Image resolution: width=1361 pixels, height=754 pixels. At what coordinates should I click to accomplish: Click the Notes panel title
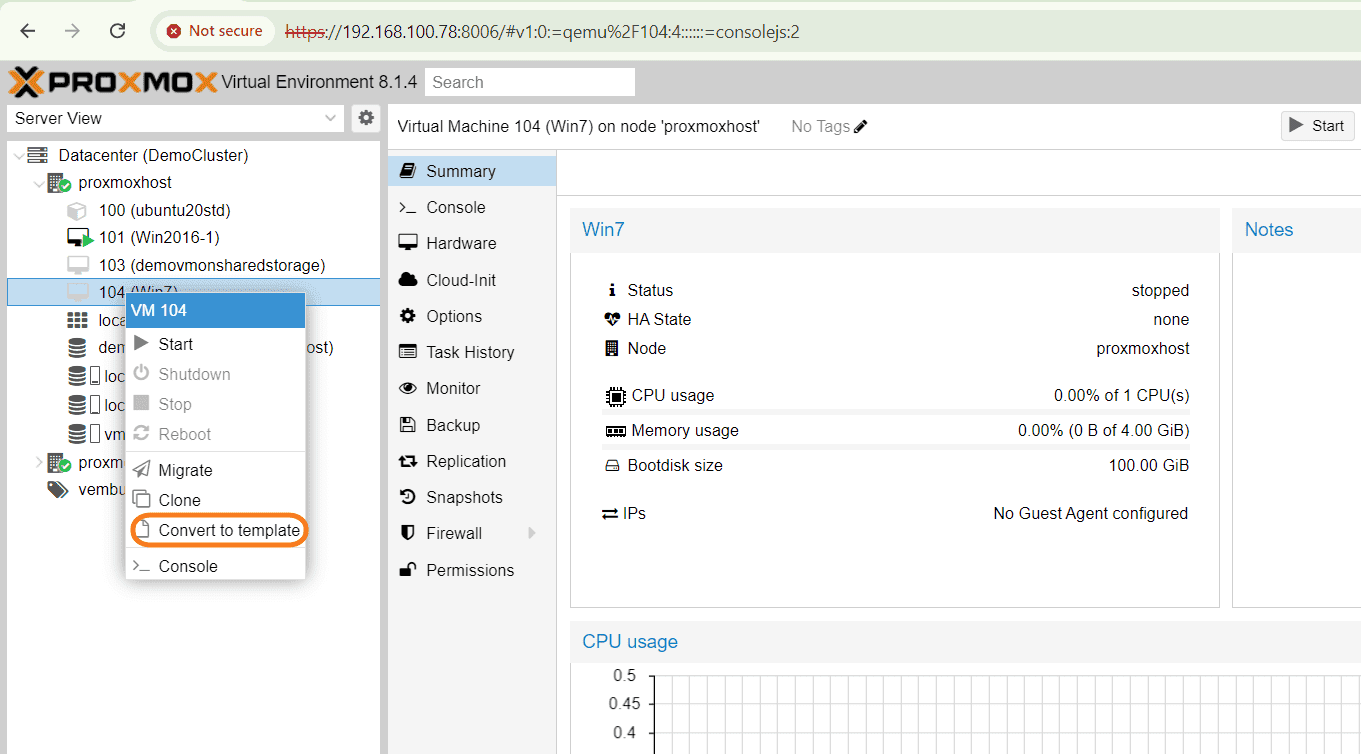tap(1269, 229)
